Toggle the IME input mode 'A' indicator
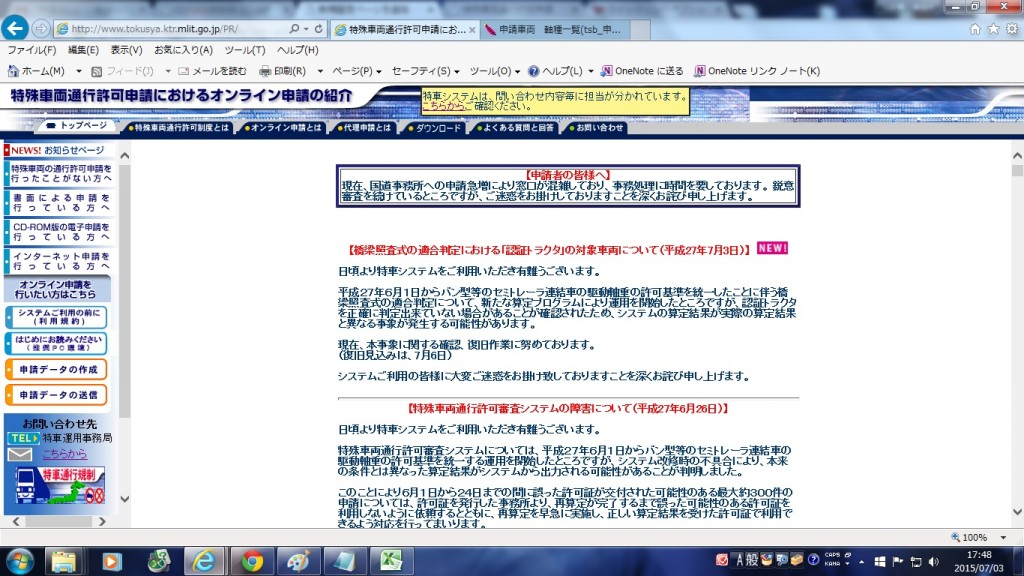Viewport: 1024px width, 576px height. (x=739, y=560)
